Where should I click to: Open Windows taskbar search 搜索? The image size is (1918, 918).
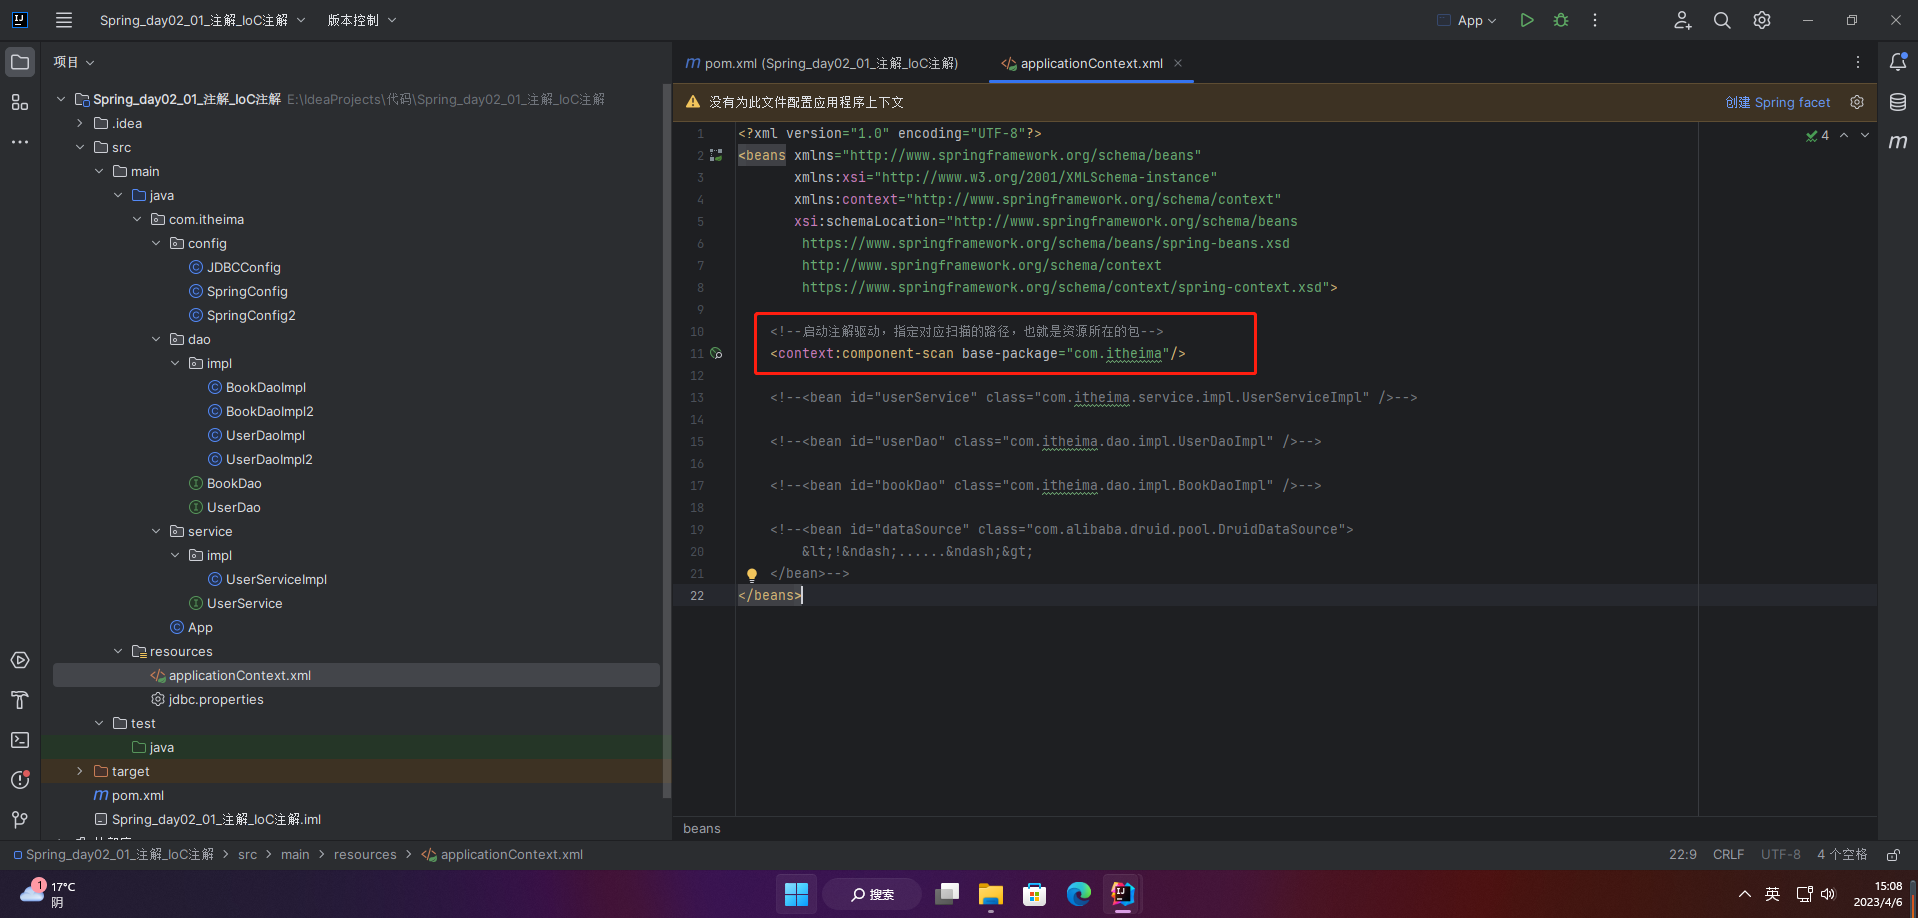tap(872, 894)
